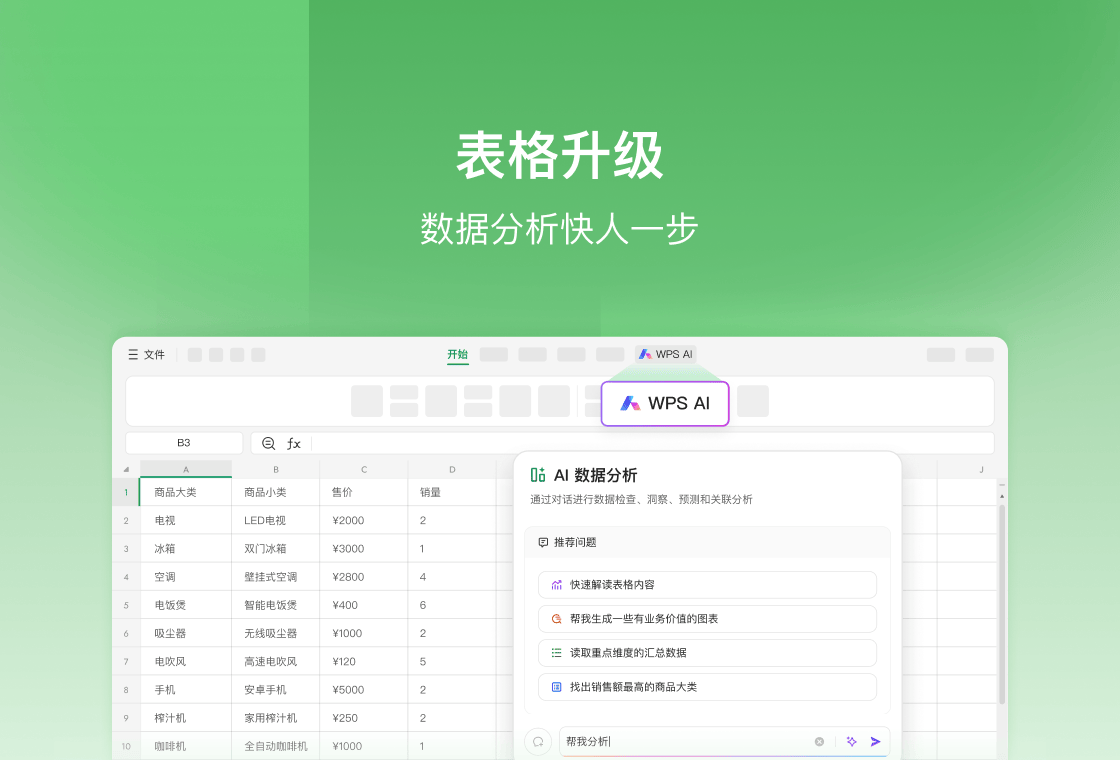
Task: Click the zoom magnifier icon in formula bar
Action: click(x=268, y=443)
